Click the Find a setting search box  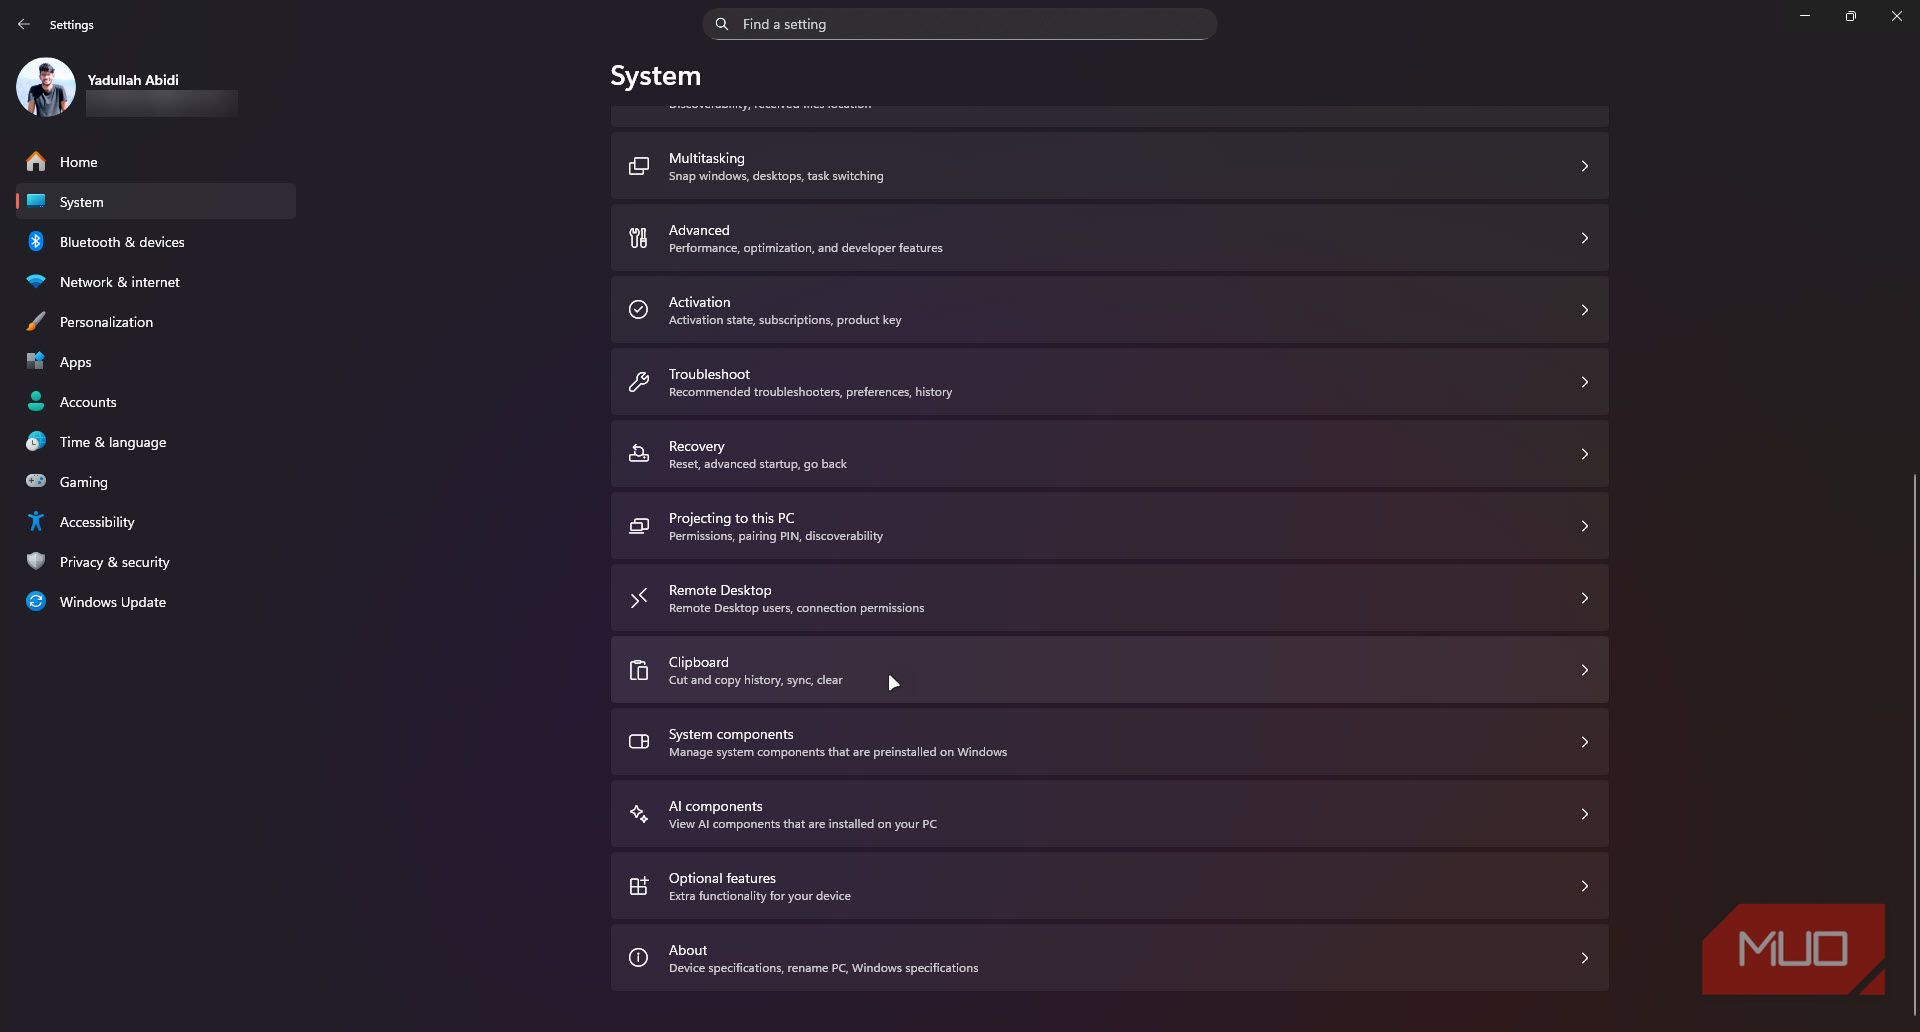[x=960, y=24]
